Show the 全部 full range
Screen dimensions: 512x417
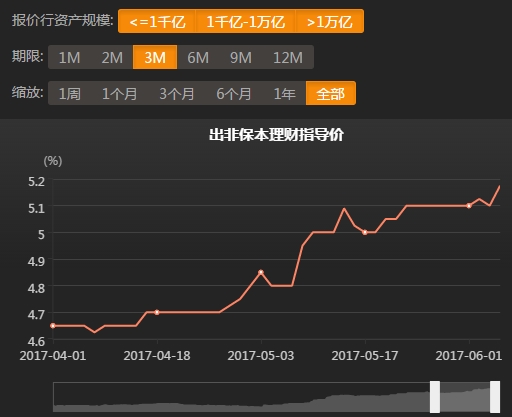click(x=331, y=93)
